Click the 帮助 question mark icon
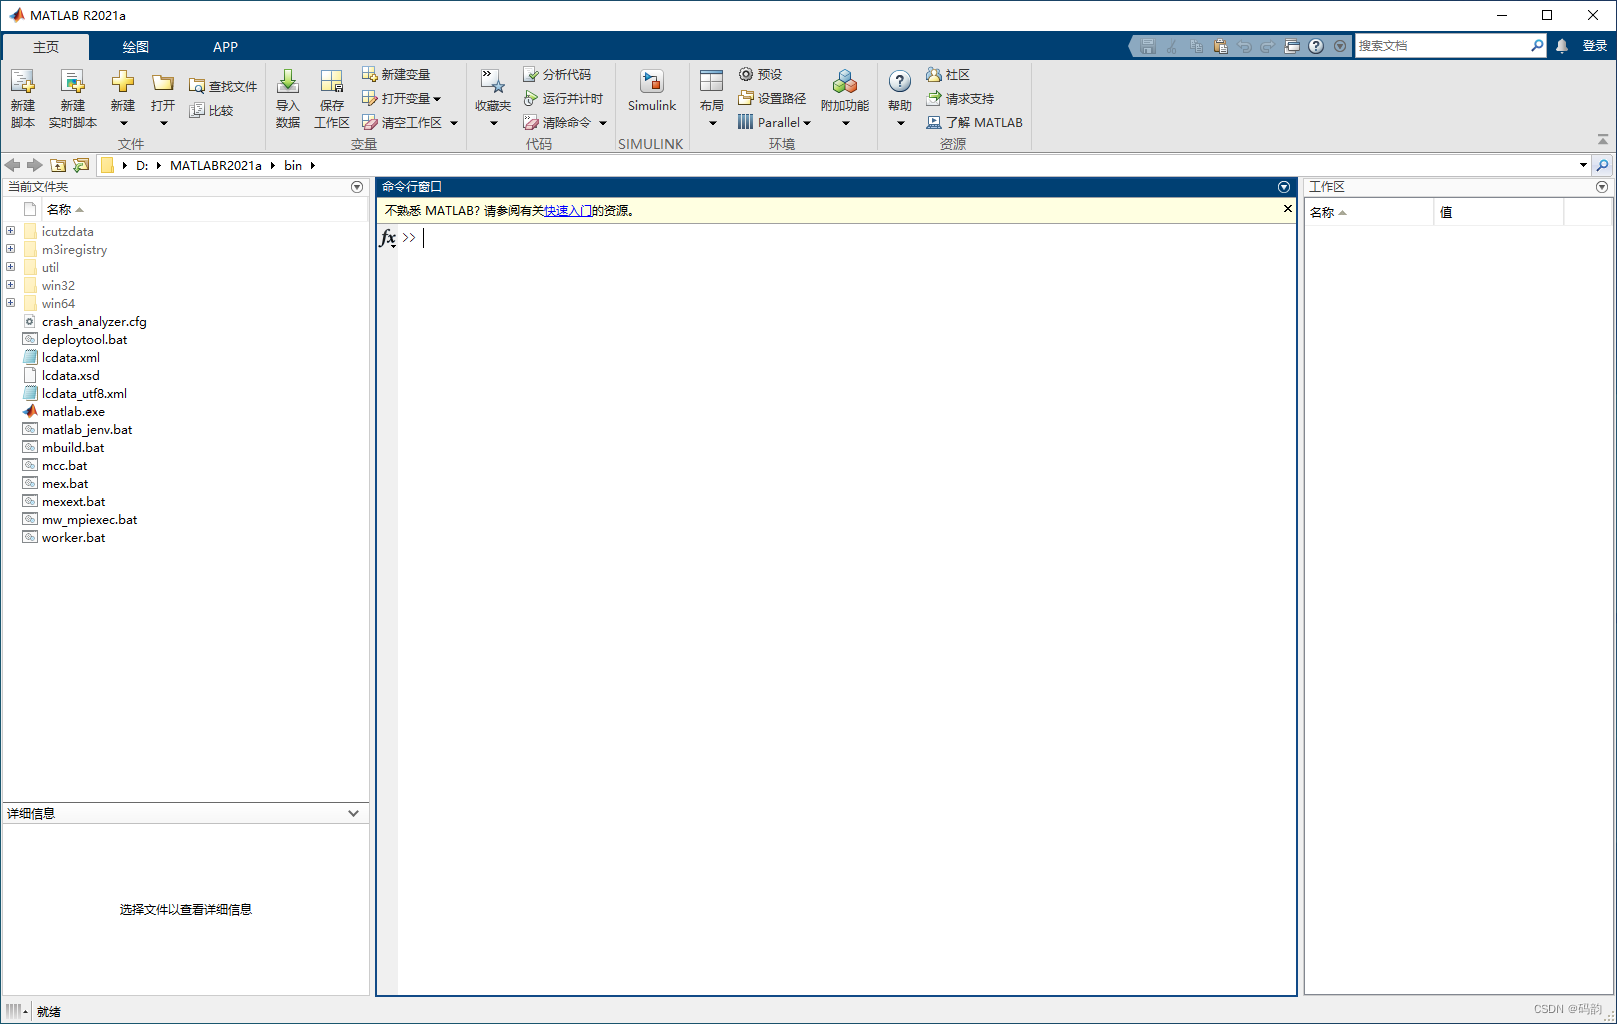This screenshot has height=1024, width=1617. (x=900, y=82)
